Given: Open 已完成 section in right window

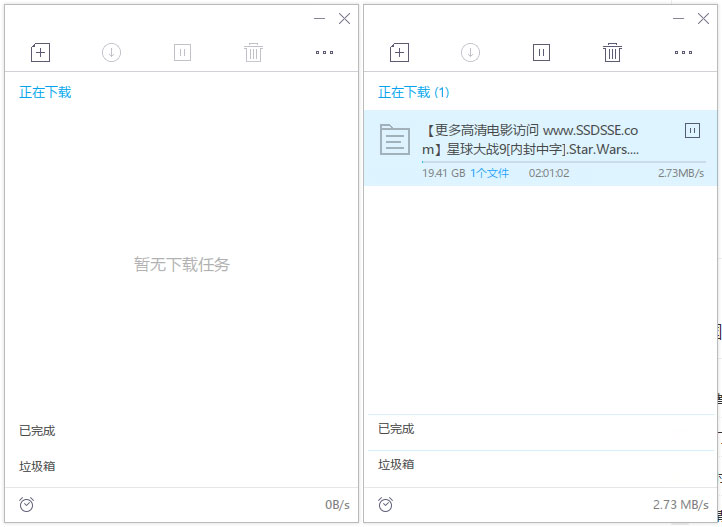Looking at the screenshot, I should (396, 429).
